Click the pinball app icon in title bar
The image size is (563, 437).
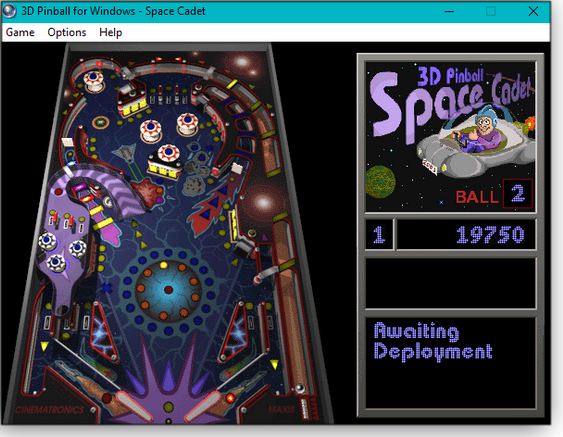point(9,11)
